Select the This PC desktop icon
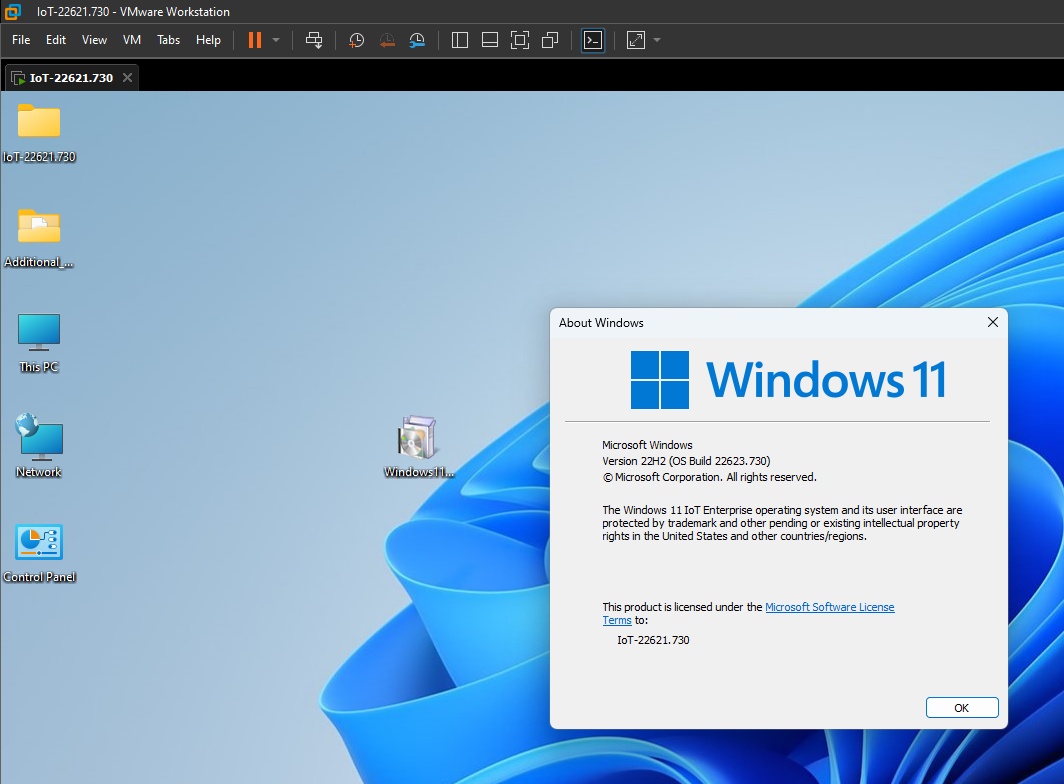 (x=39, y=343)
